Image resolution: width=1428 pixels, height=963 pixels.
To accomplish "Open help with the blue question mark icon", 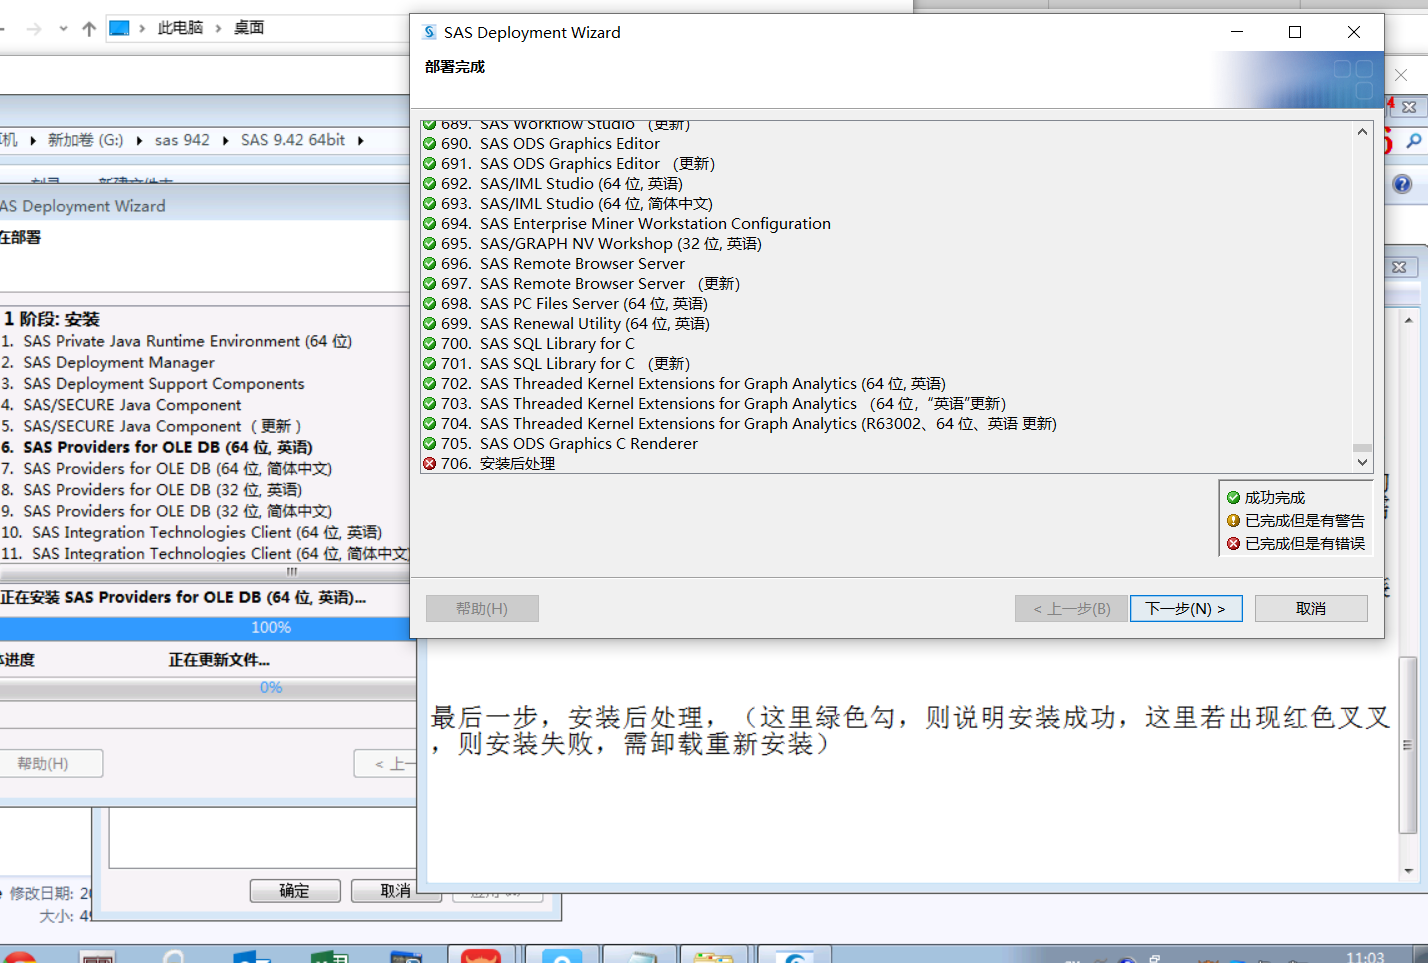I will pos(1402,184).
